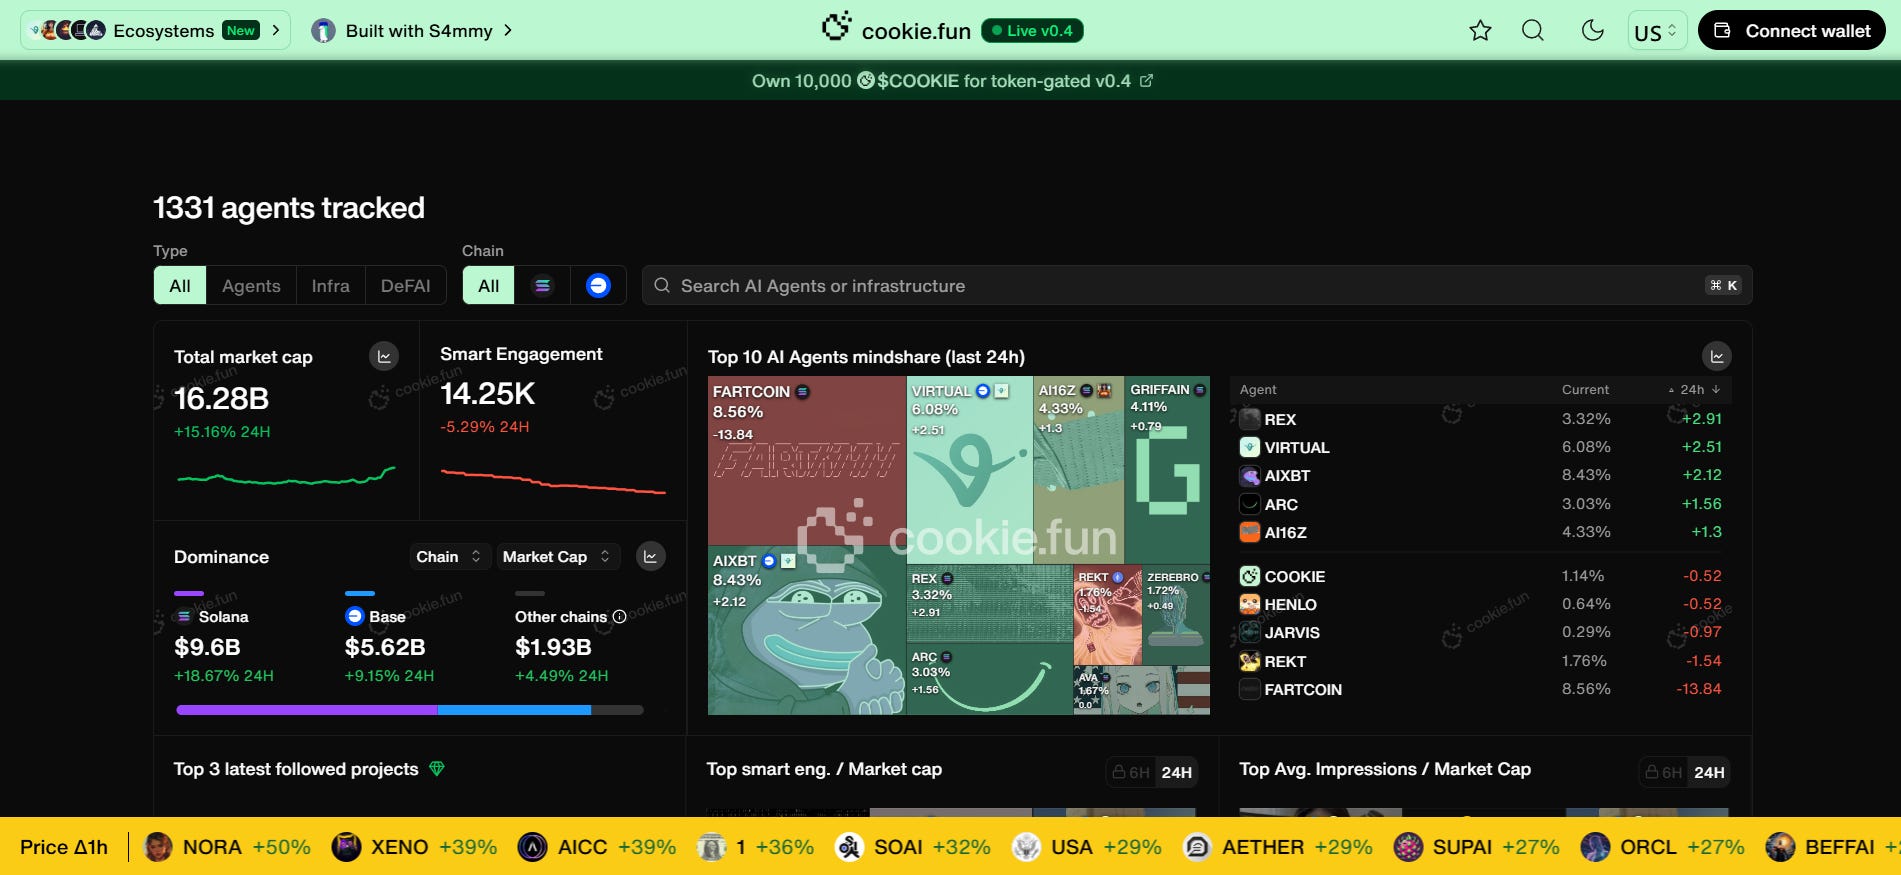The height and width of the screenshot is (875, 1901).
Task: Click Connect wallet button
Action: (x=1792, y=31)
